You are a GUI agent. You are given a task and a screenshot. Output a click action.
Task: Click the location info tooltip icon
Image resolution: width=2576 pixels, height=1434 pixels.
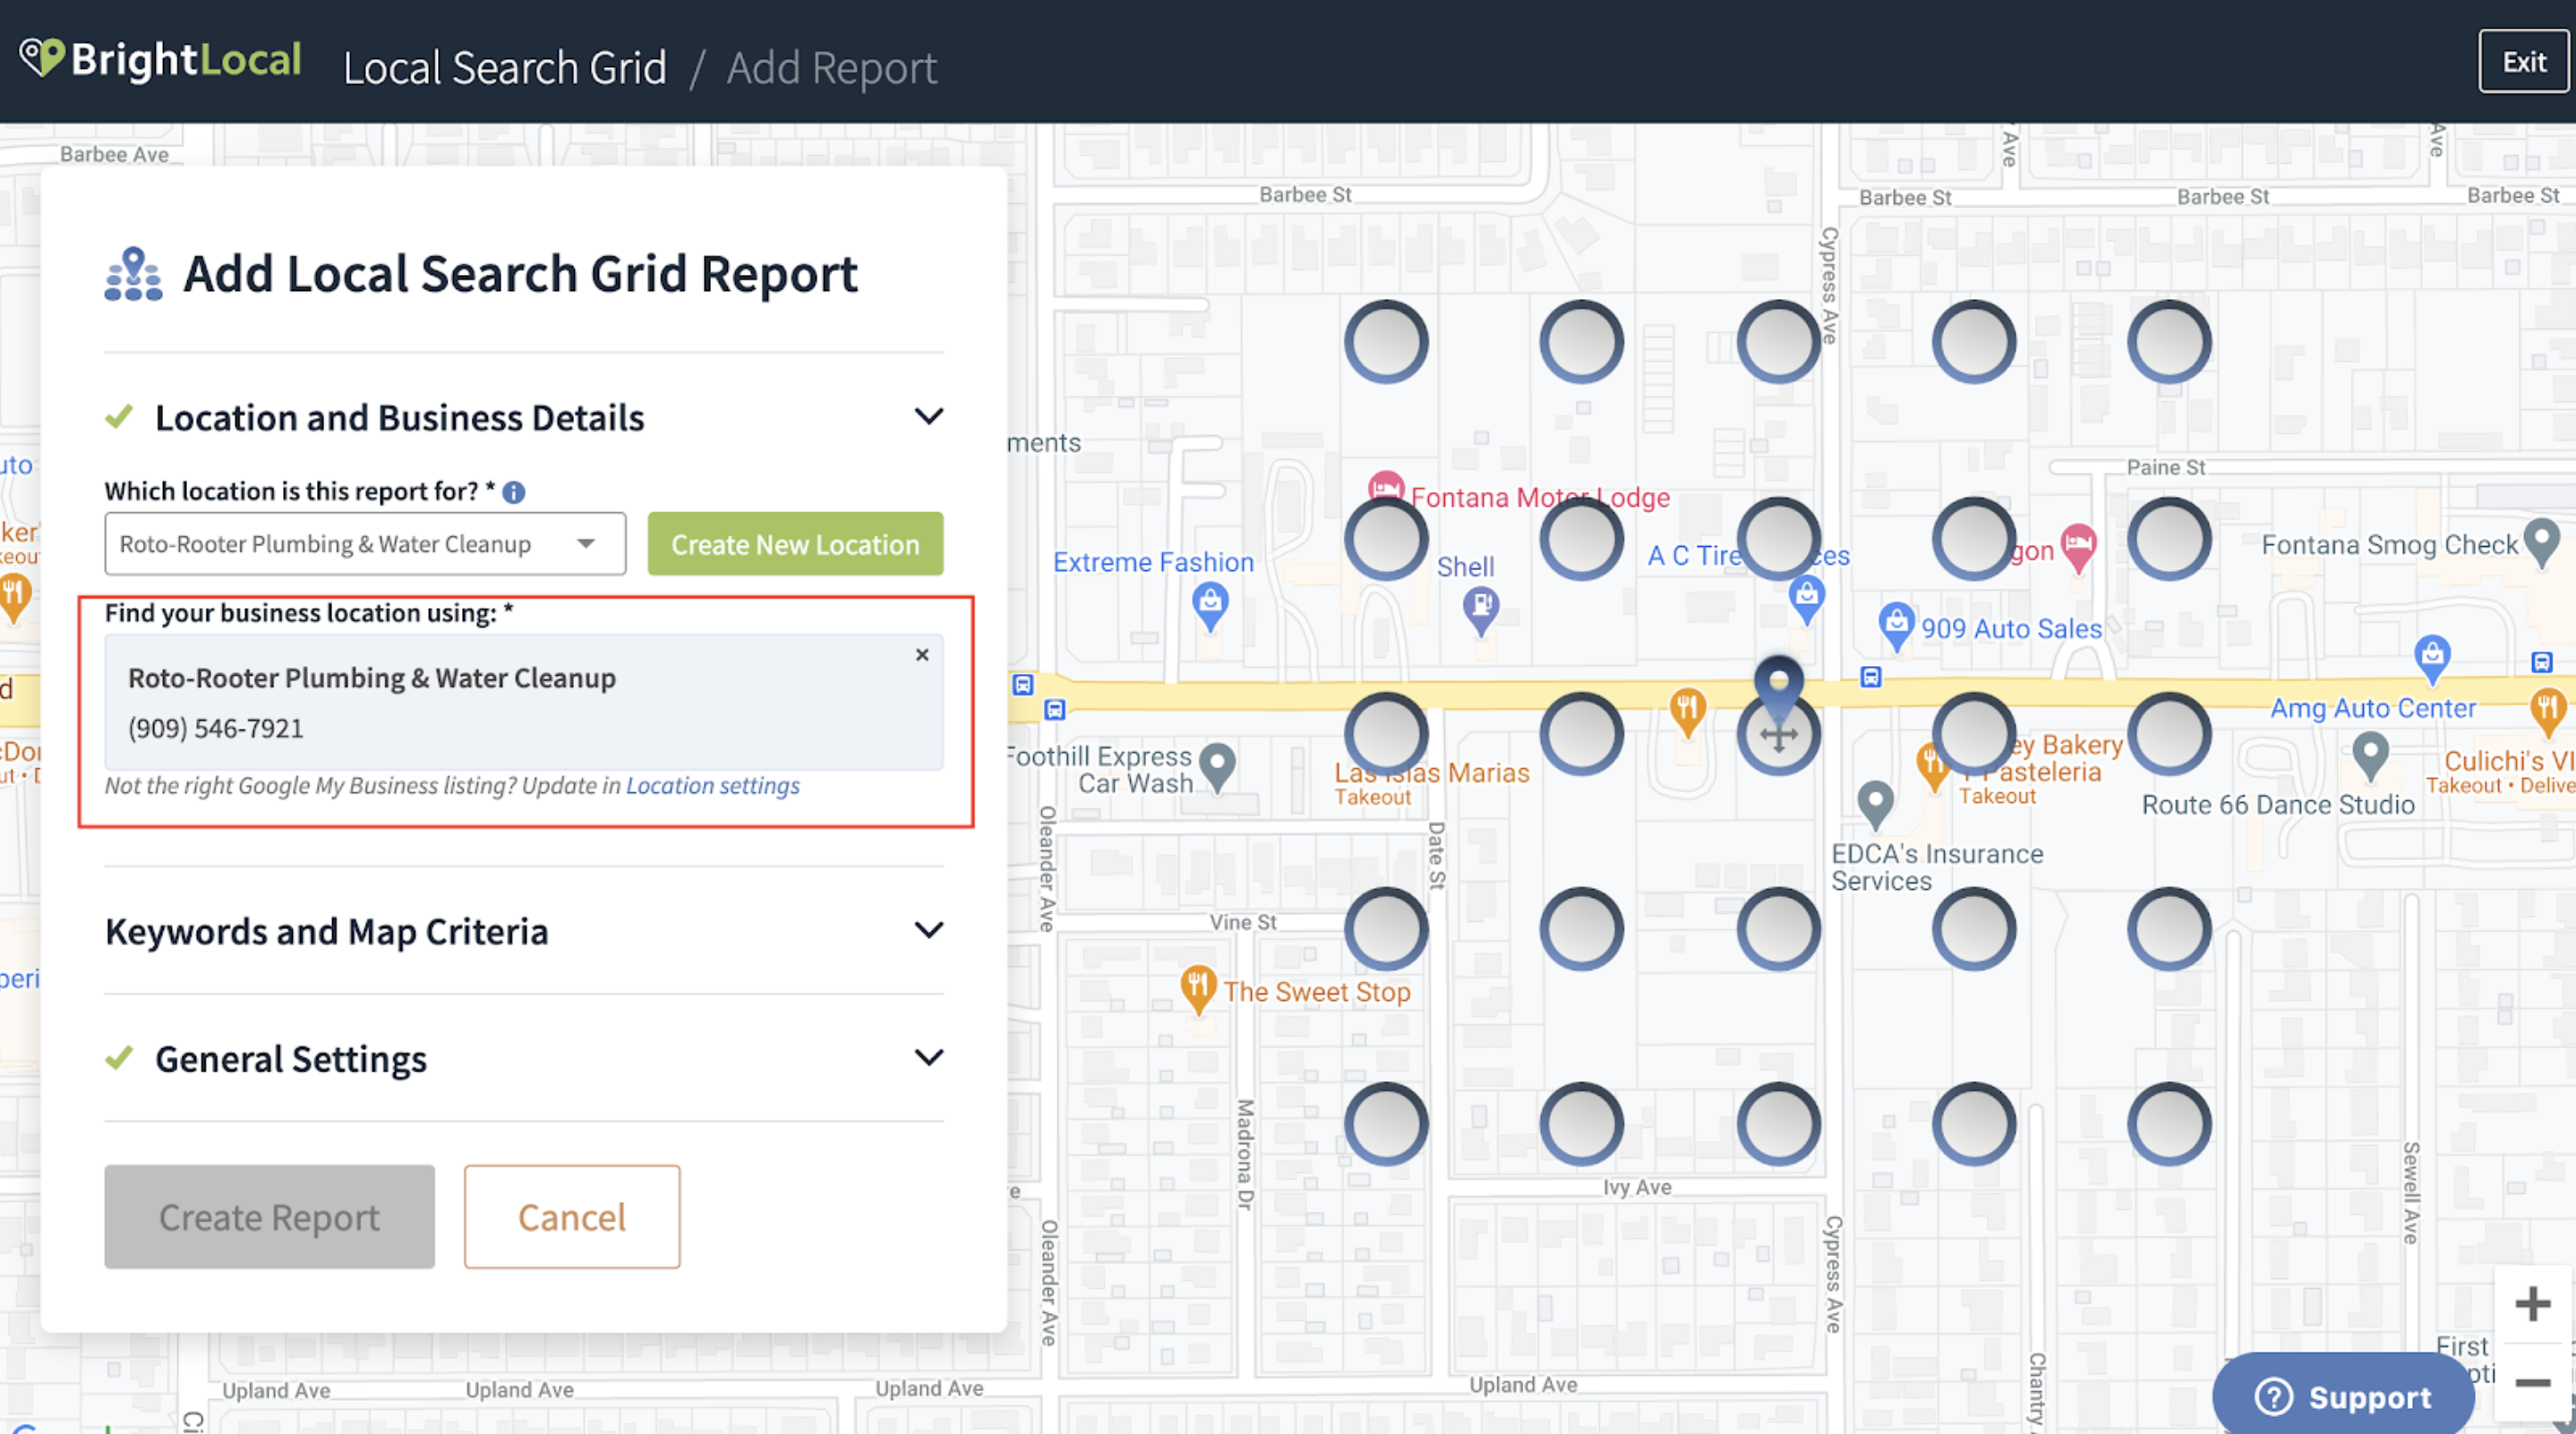point(514,492)
